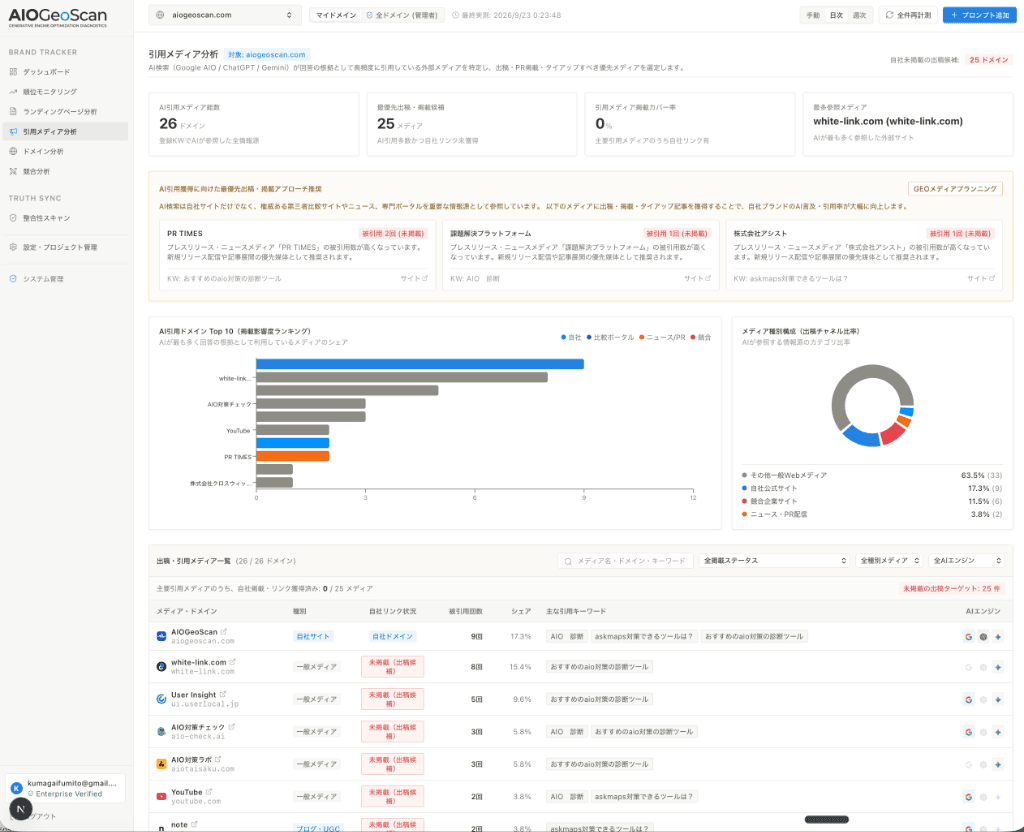
Task: Click Google engine icon in User Insight row
Action: (x=968, y=699)
